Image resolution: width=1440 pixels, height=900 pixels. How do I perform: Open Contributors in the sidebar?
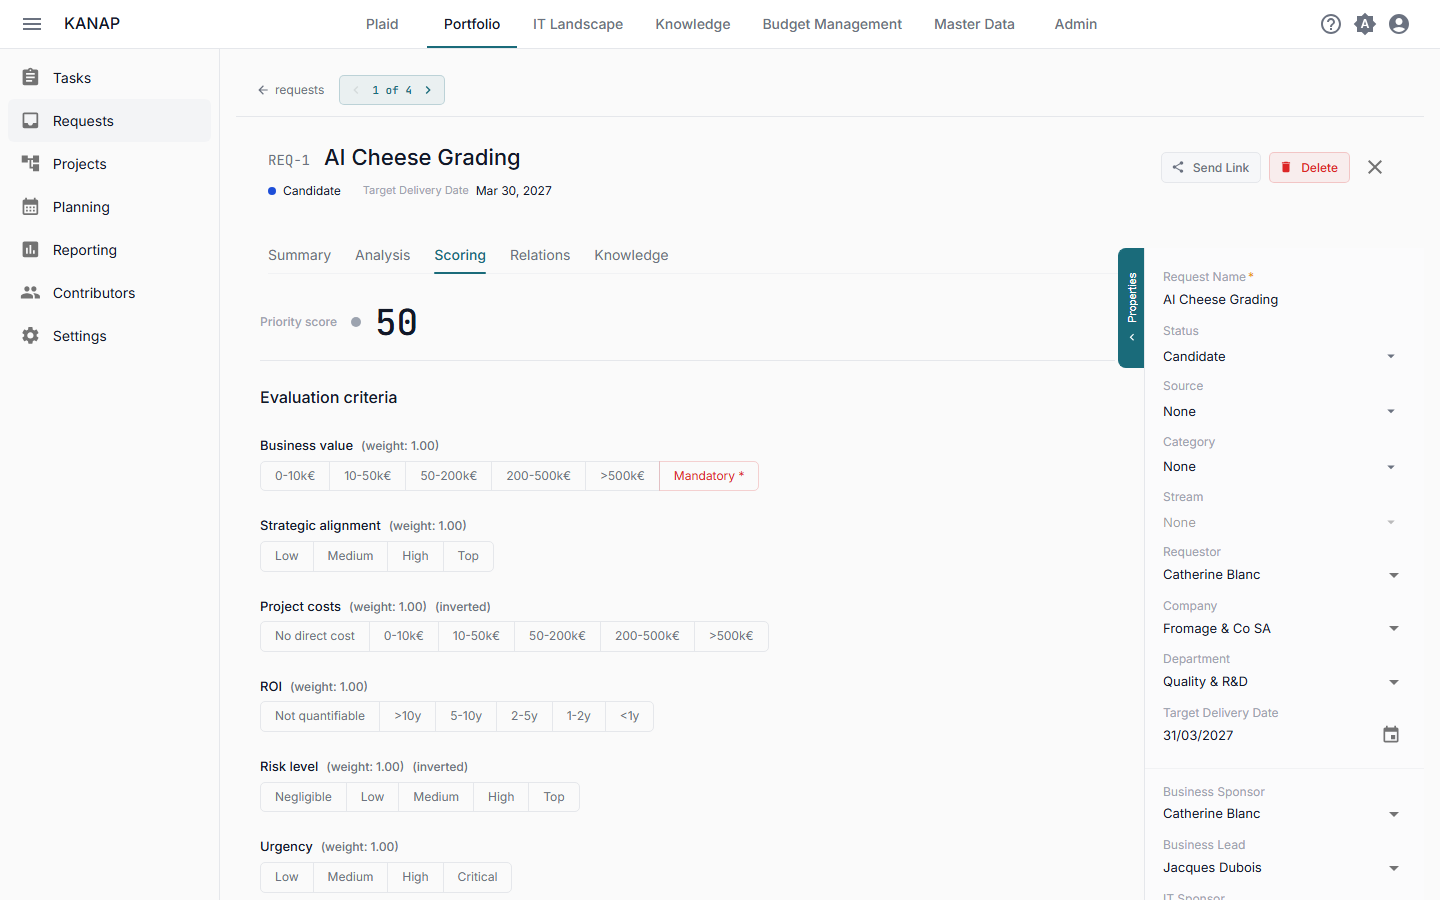click(110, 293)
